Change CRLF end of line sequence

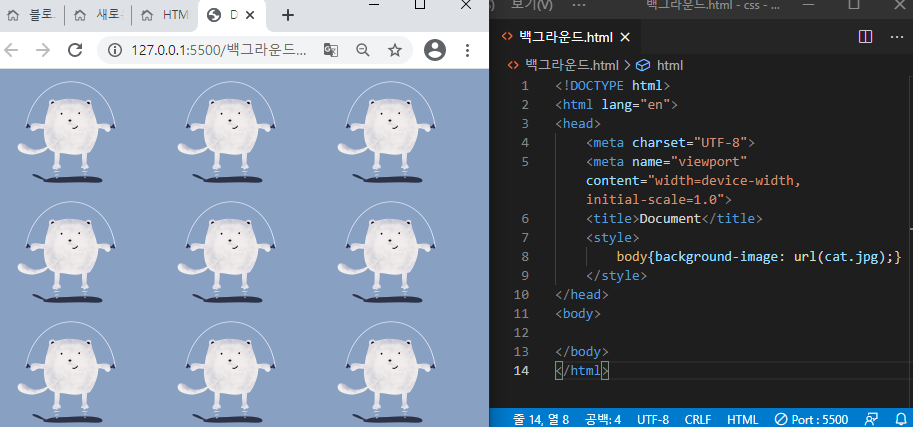tap(698, 419)
